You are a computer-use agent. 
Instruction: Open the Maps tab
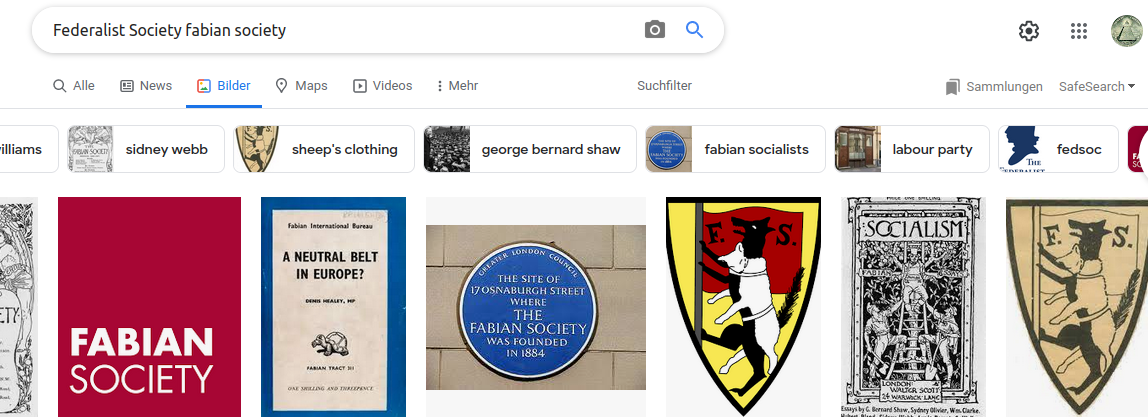301,86
